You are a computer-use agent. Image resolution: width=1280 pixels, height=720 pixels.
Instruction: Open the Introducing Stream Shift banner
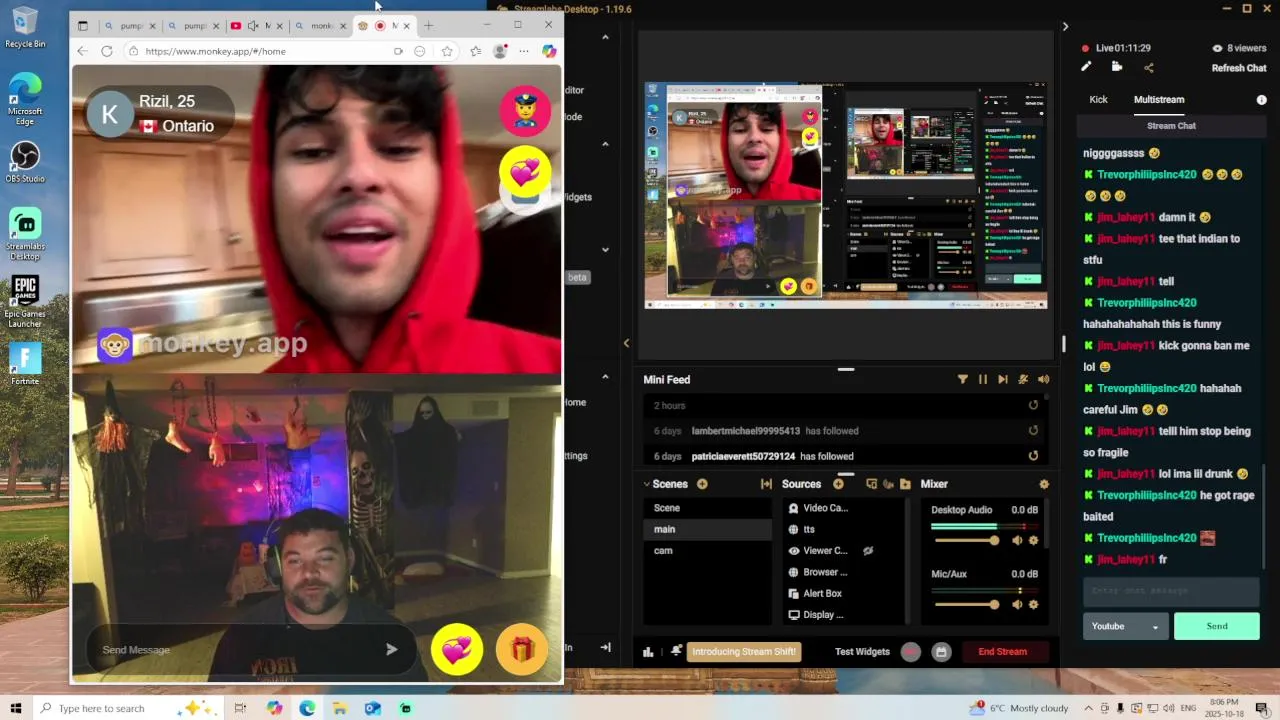coord(744,652)
